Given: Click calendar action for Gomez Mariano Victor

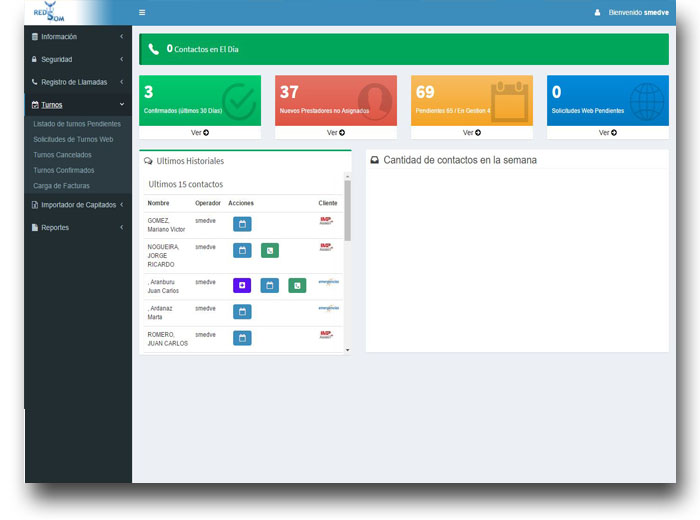Looking at the screenshot, I should 242,224.
